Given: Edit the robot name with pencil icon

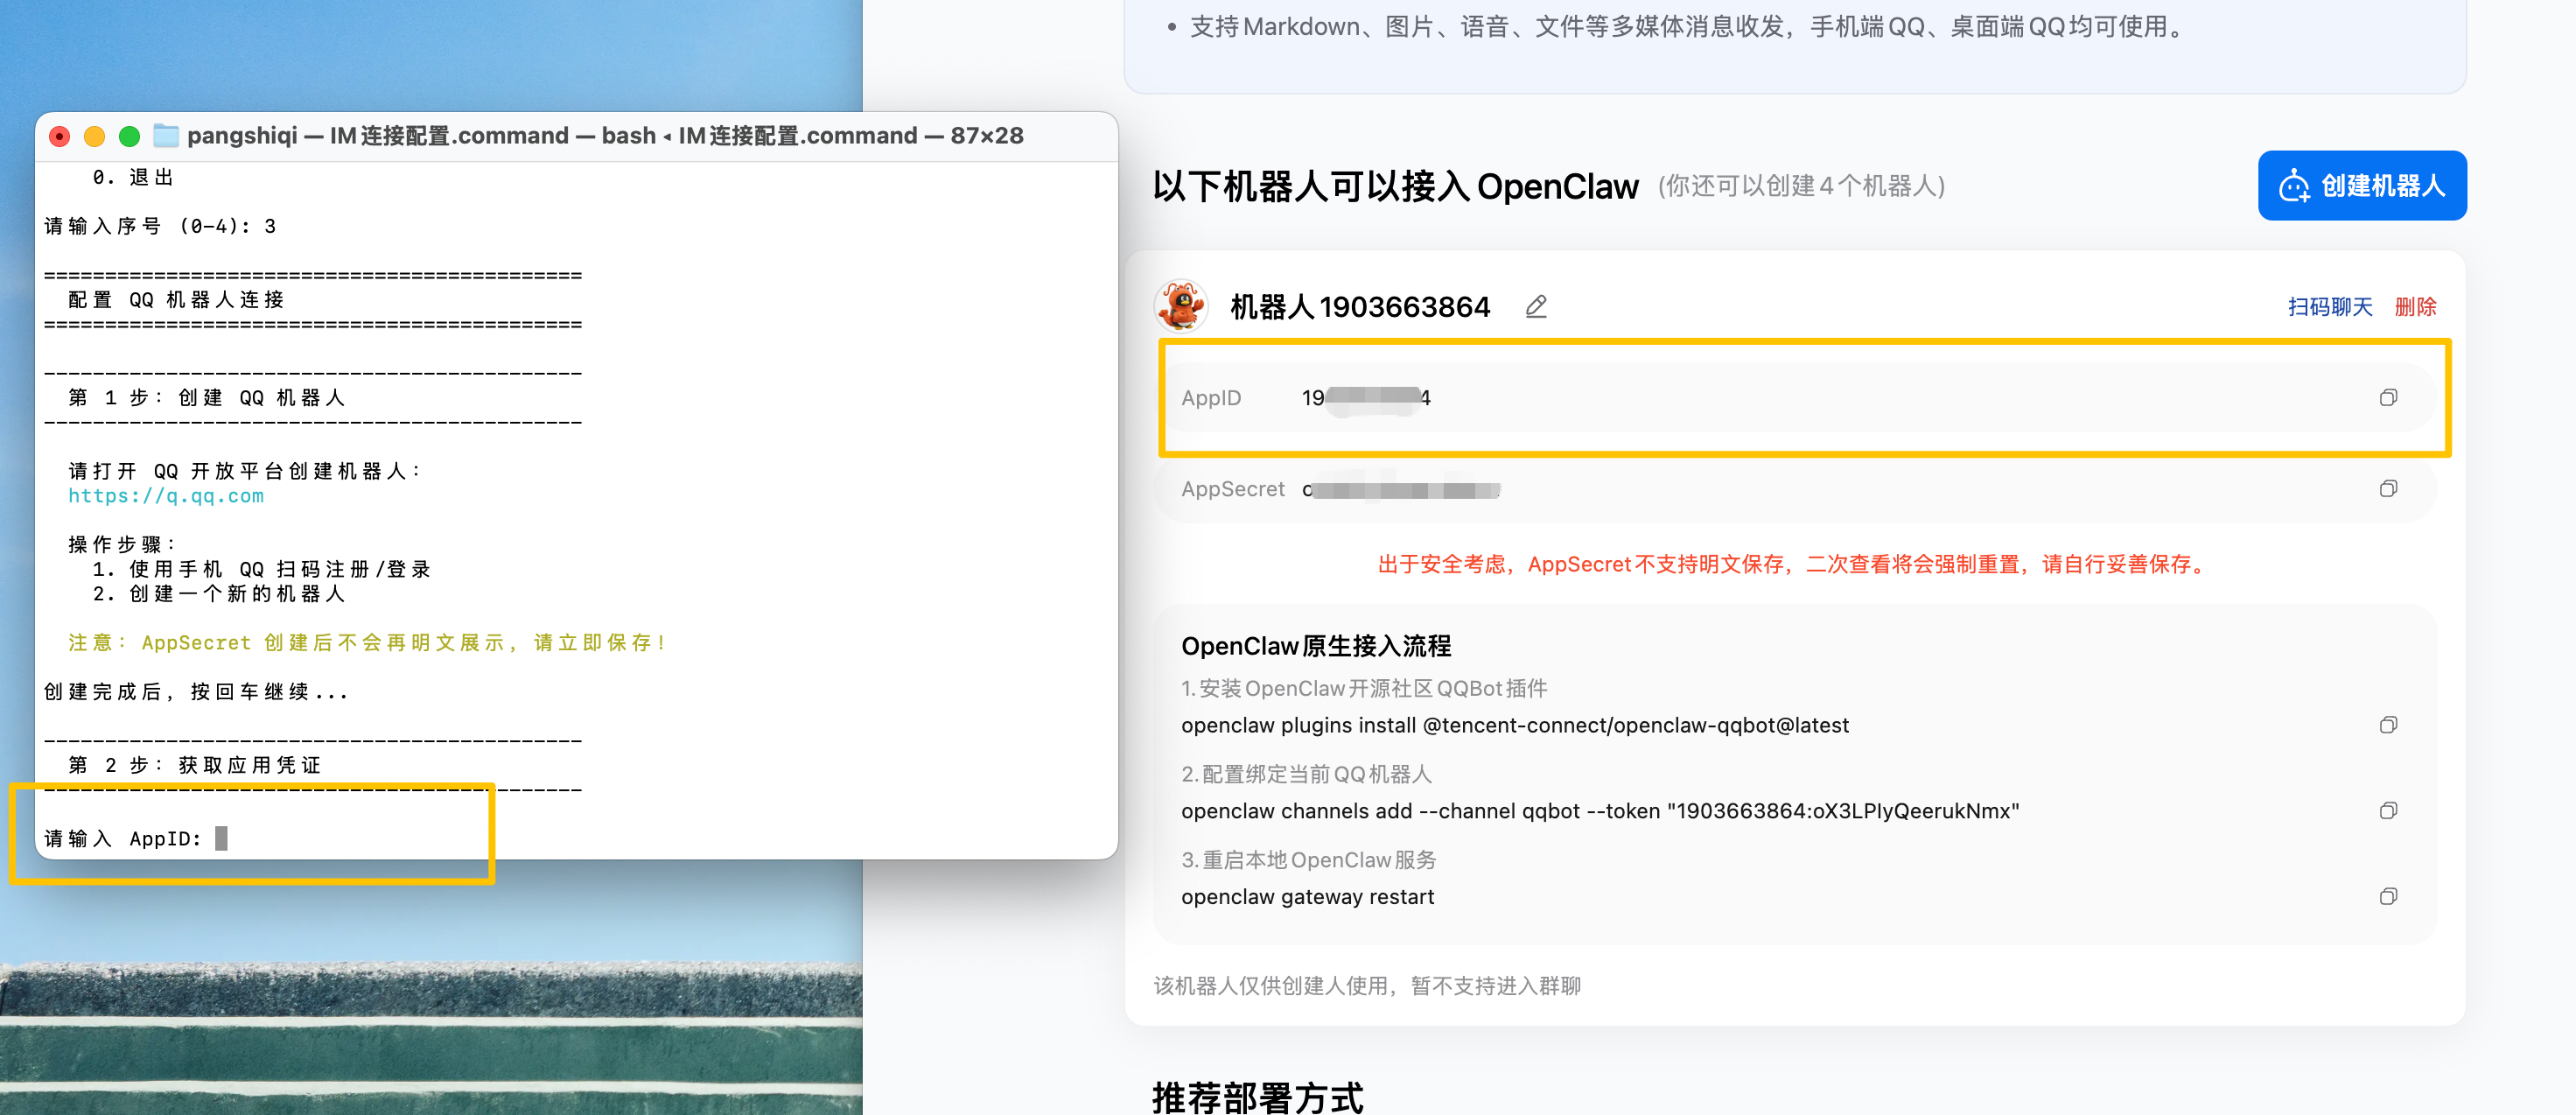Looking at the screenshot, I should coord(1536,307).
